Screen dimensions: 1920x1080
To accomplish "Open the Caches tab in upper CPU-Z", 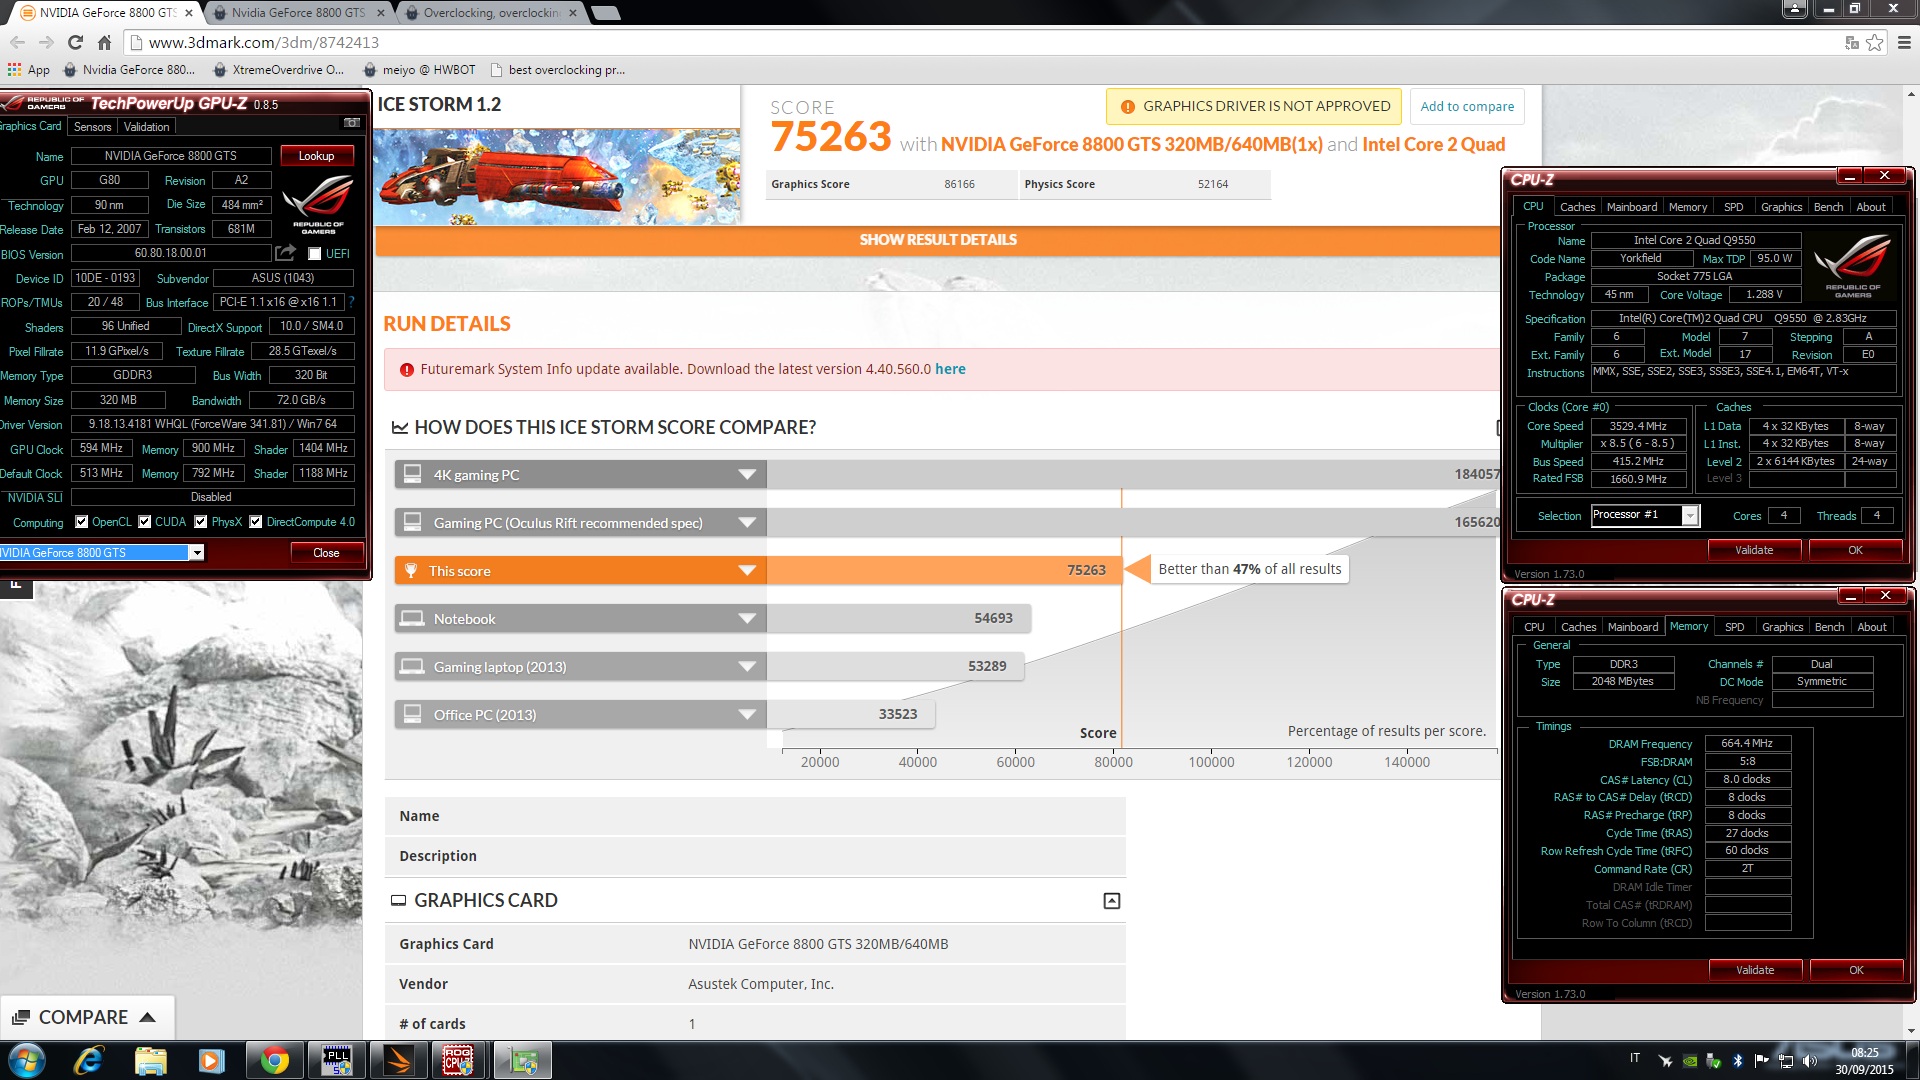I will pyautogui.click(x=1577, y=207).
